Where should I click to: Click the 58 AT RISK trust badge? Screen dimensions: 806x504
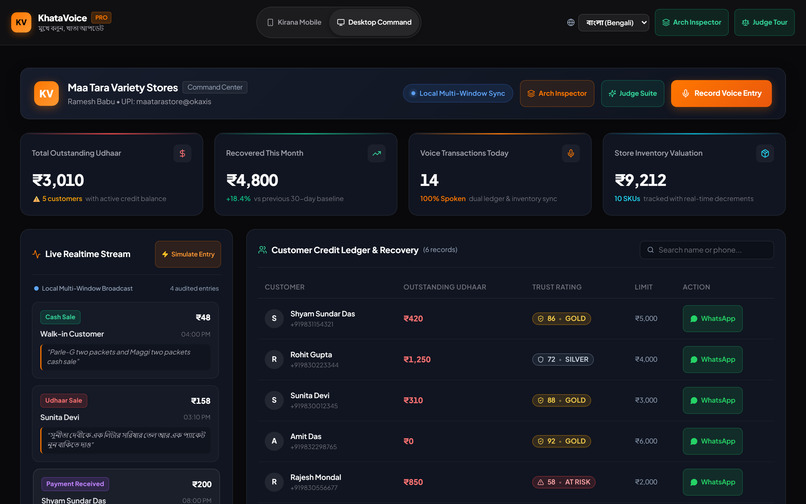564,482
